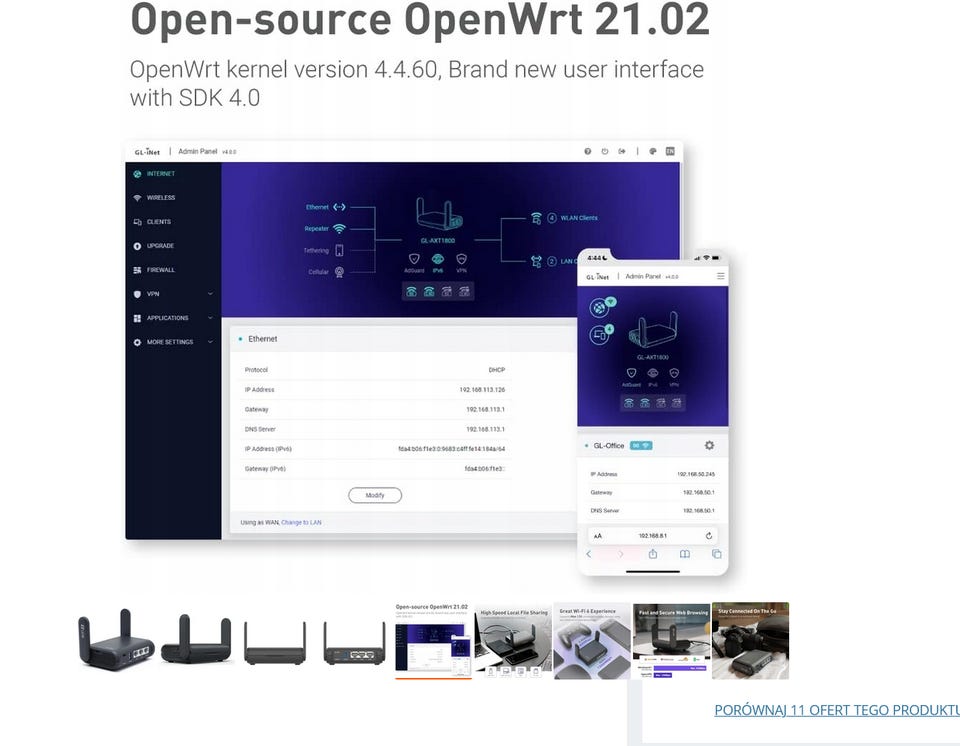This screenshot has width=960, height=746.
Task: Click the shield icon beside VPN in sidebar
Action: 137,294
